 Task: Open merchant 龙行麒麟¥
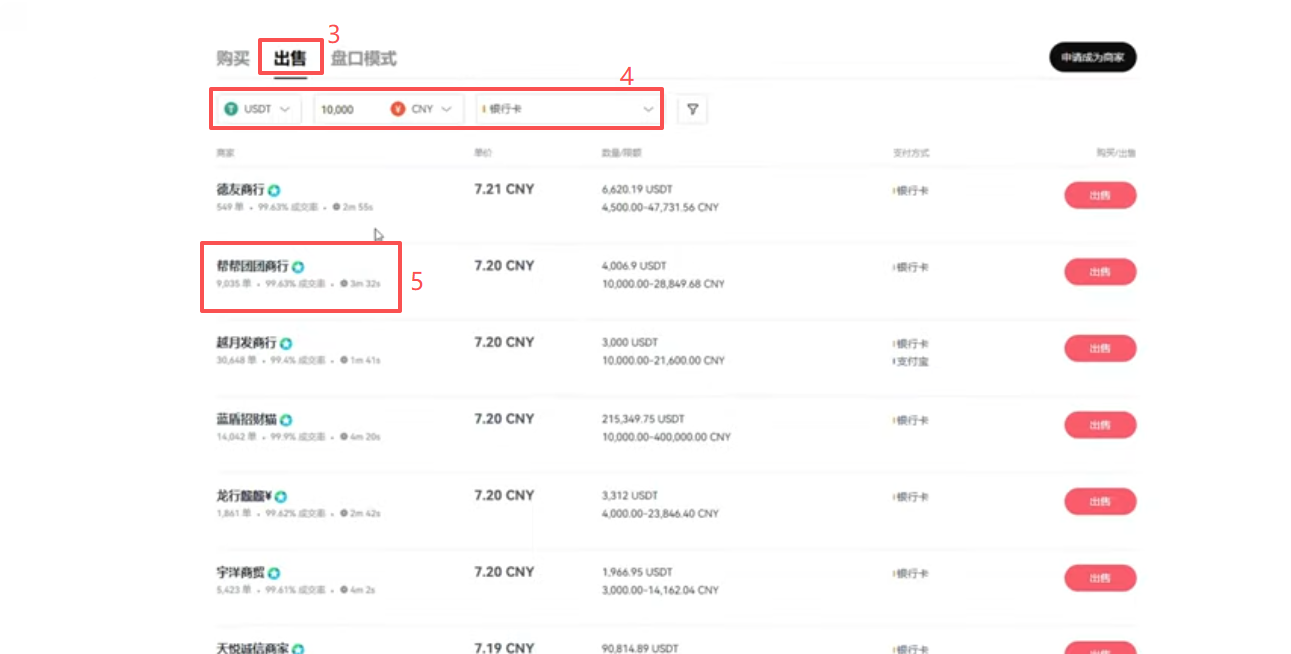click(x=244, y=496)
